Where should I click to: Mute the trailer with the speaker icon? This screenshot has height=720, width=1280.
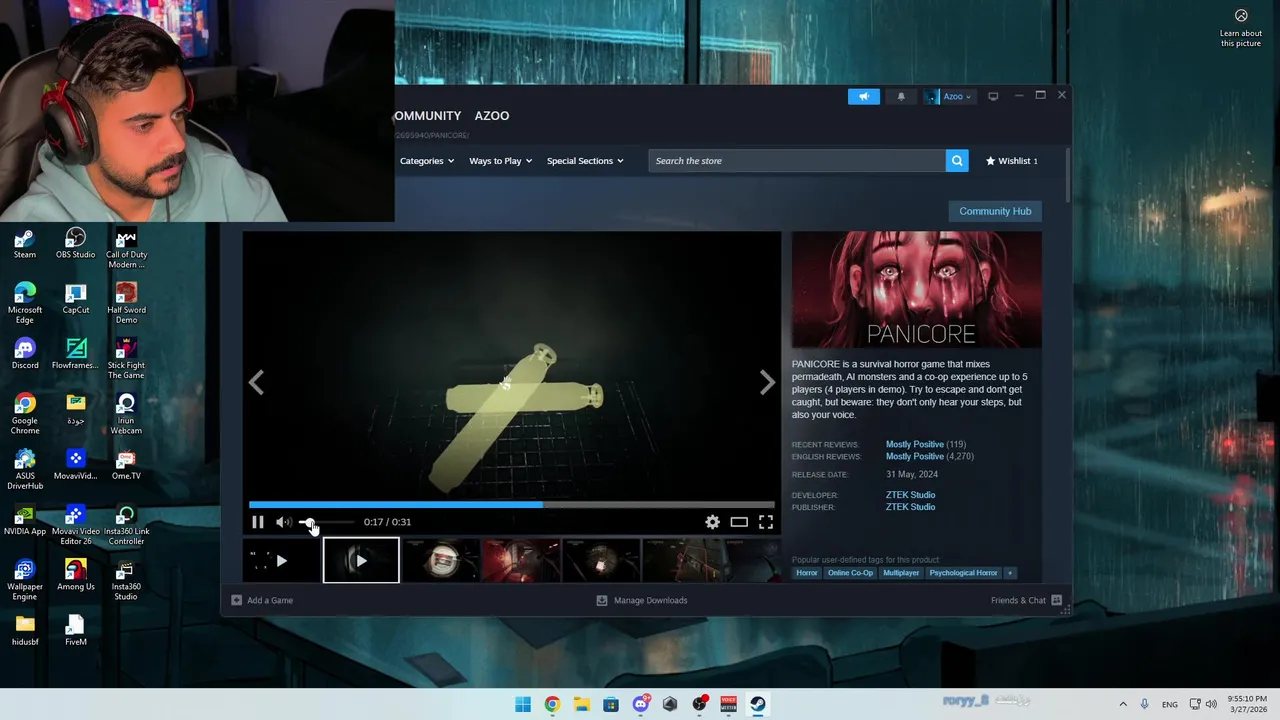284,522
